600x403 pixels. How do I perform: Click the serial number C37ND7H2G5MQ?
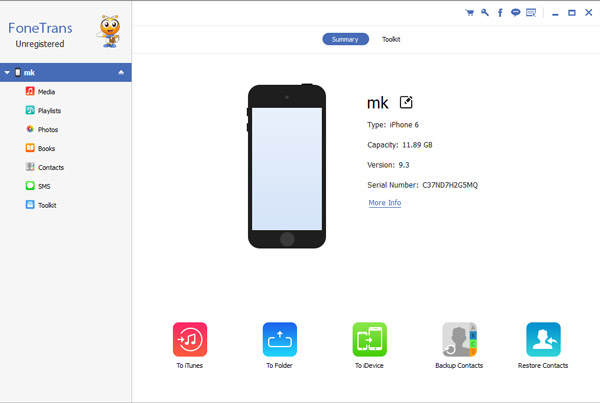click(x=450, y=185)
